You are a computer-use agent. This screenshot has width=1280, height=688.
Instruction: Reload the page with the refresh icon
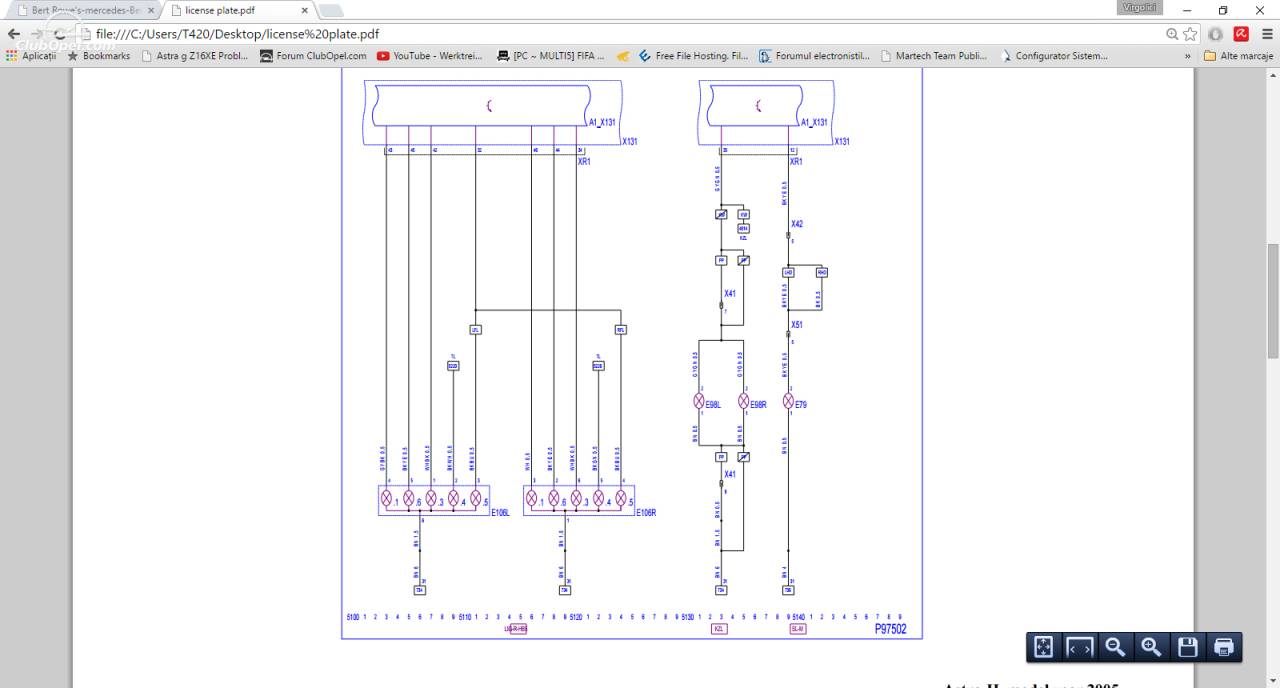coord(61,34)
